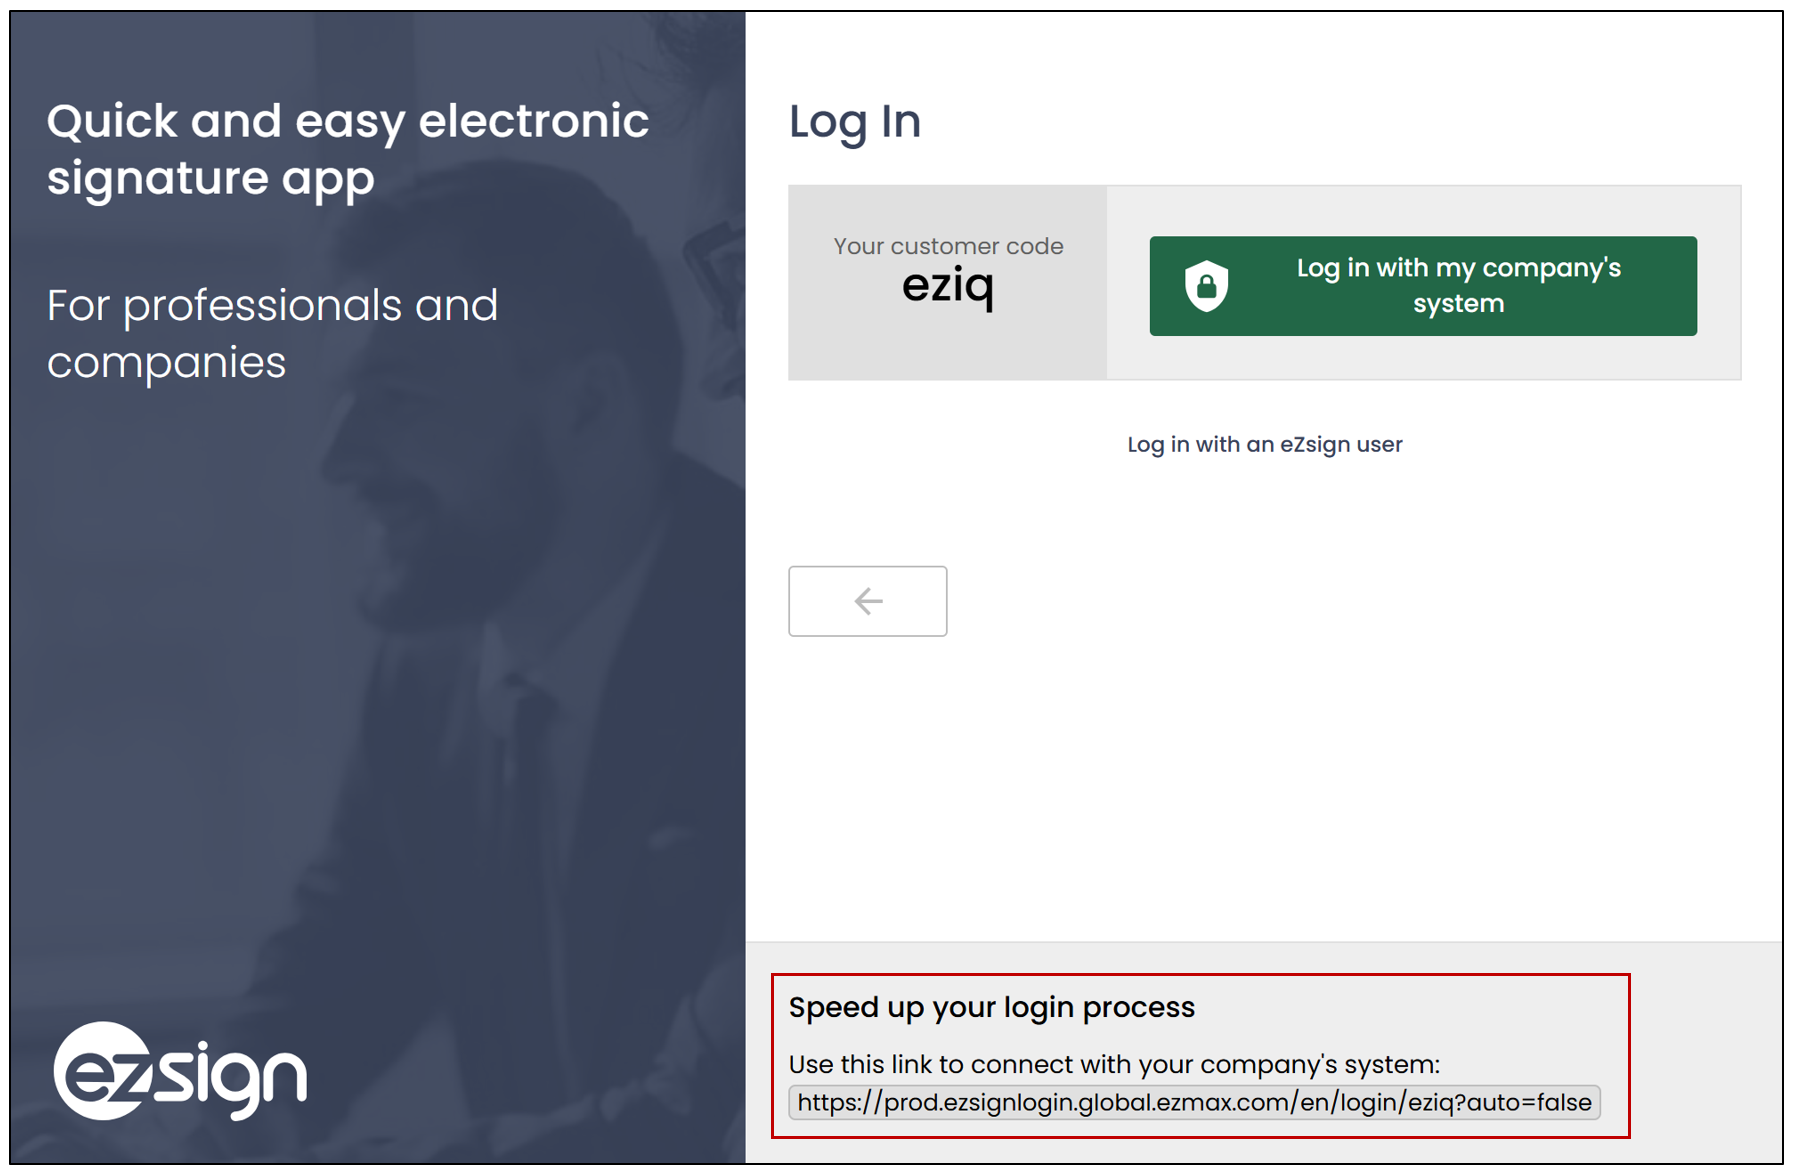This screenshot has width=1794, height=1172.
Task: Log in with my company's system
Action: click(x=1422, y=286)
